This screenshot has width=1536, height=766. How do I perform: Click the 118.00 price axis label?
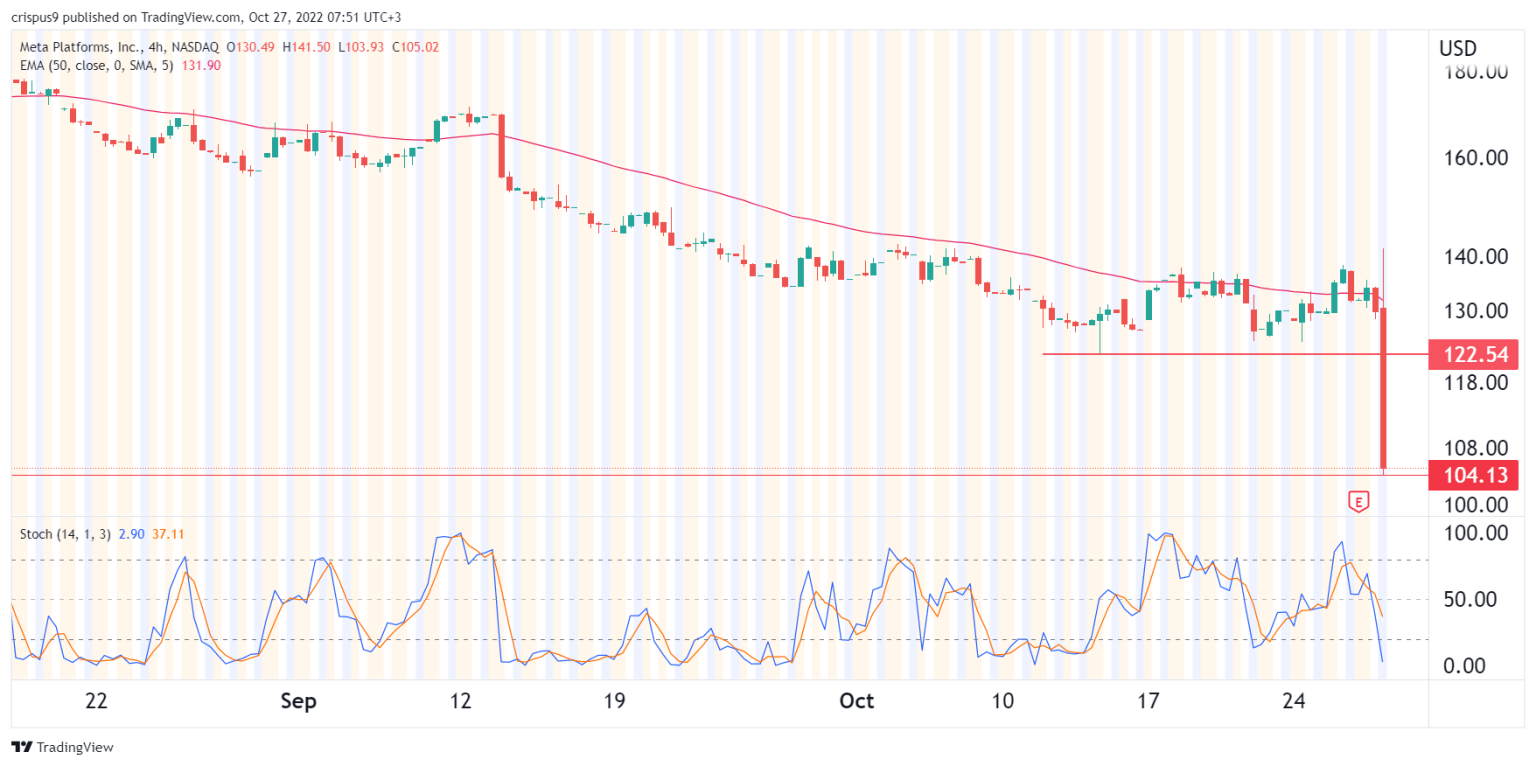click(x=1474, y=383)
